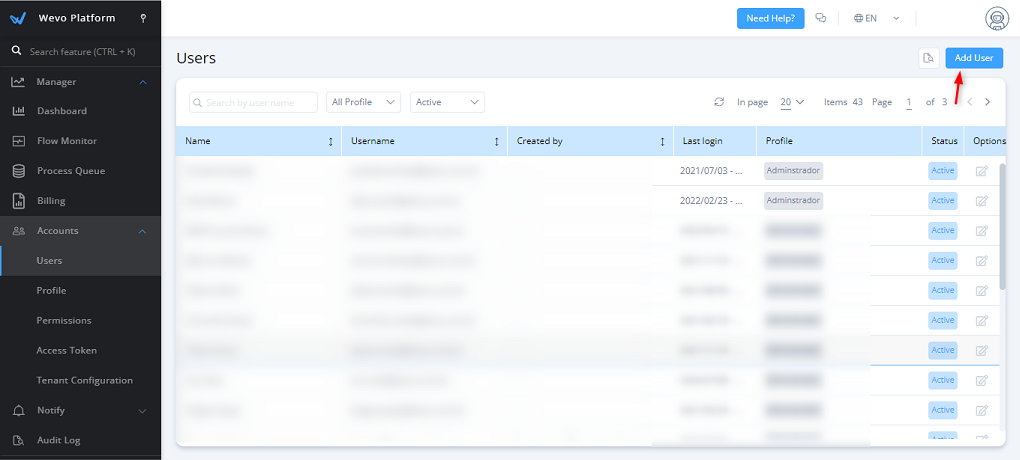Screen dimensions: 1020x460
Task: Sort by Username column arrows
Action: [x=496, y=141]
